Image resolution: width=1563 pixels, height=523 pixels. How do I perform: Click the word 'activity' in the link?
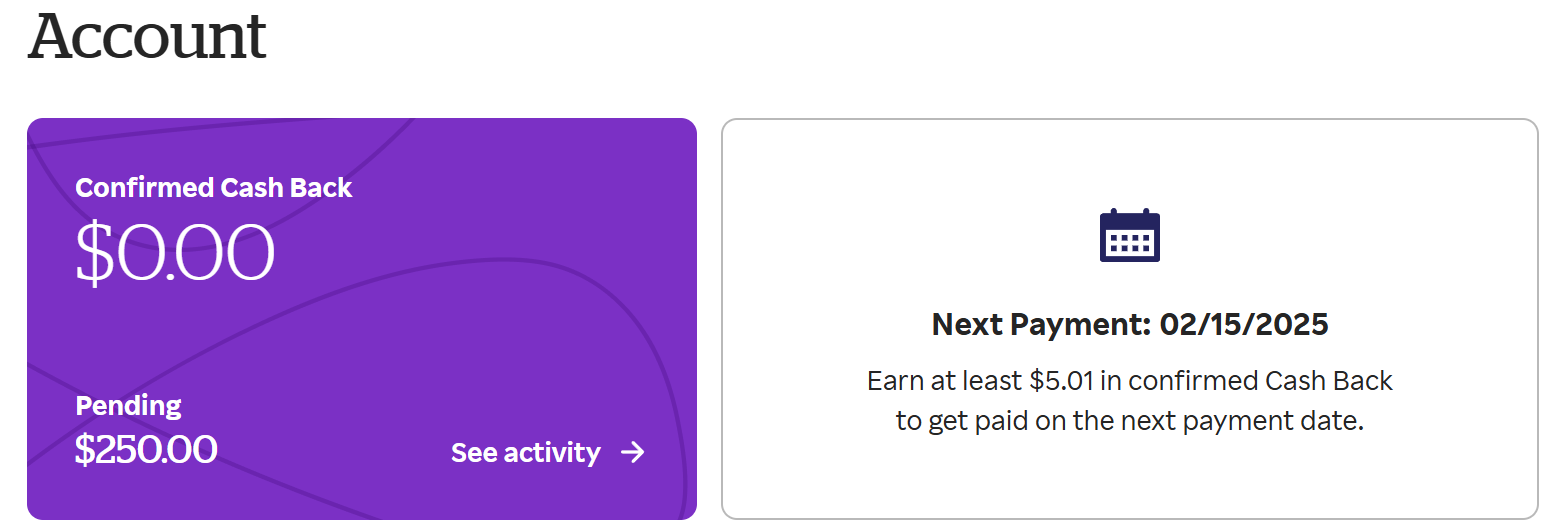pos(553,453)
